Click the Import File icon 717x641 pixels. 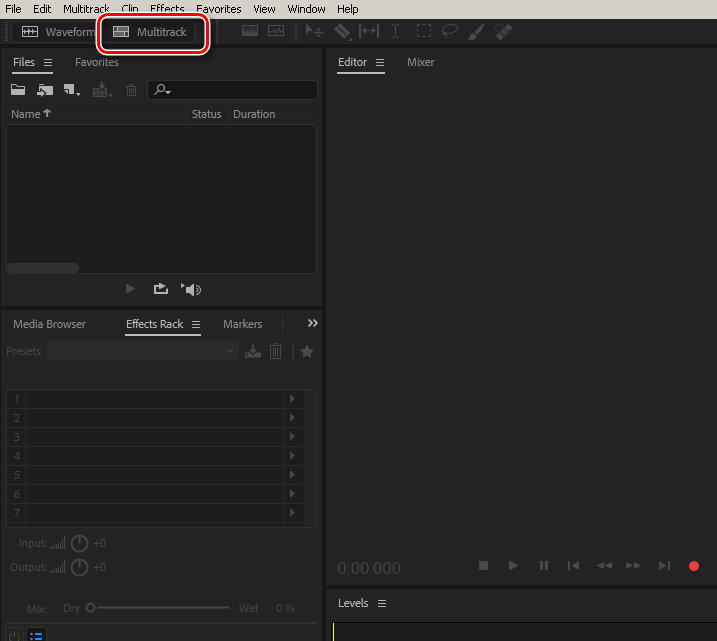45,90
